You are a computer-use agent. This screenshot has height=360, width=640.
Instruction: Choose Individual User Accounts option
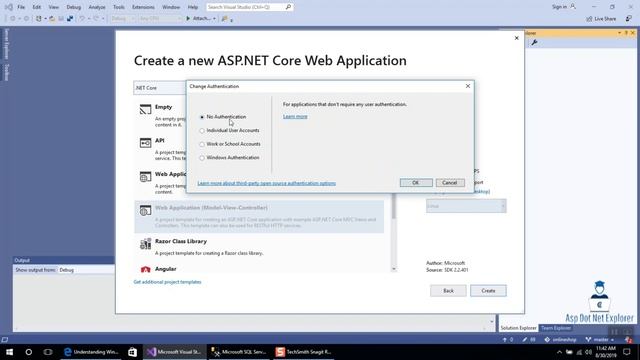point(202,131)
